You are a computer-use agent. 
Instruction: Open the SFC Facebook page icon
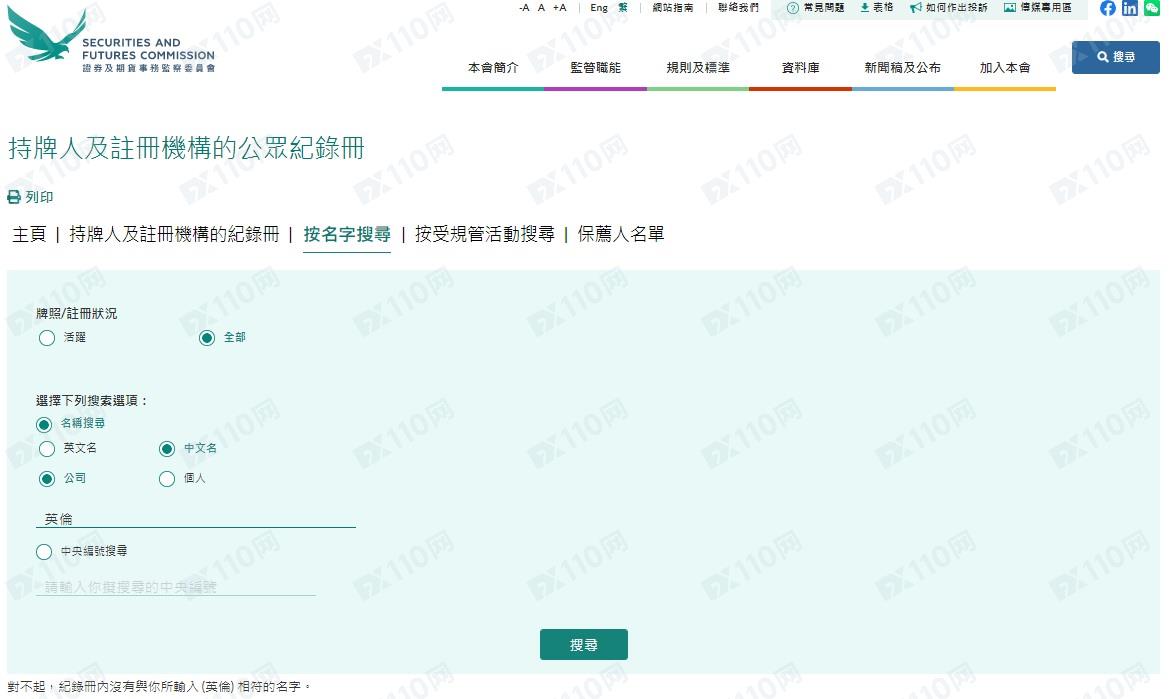(x=1108, y=8)
